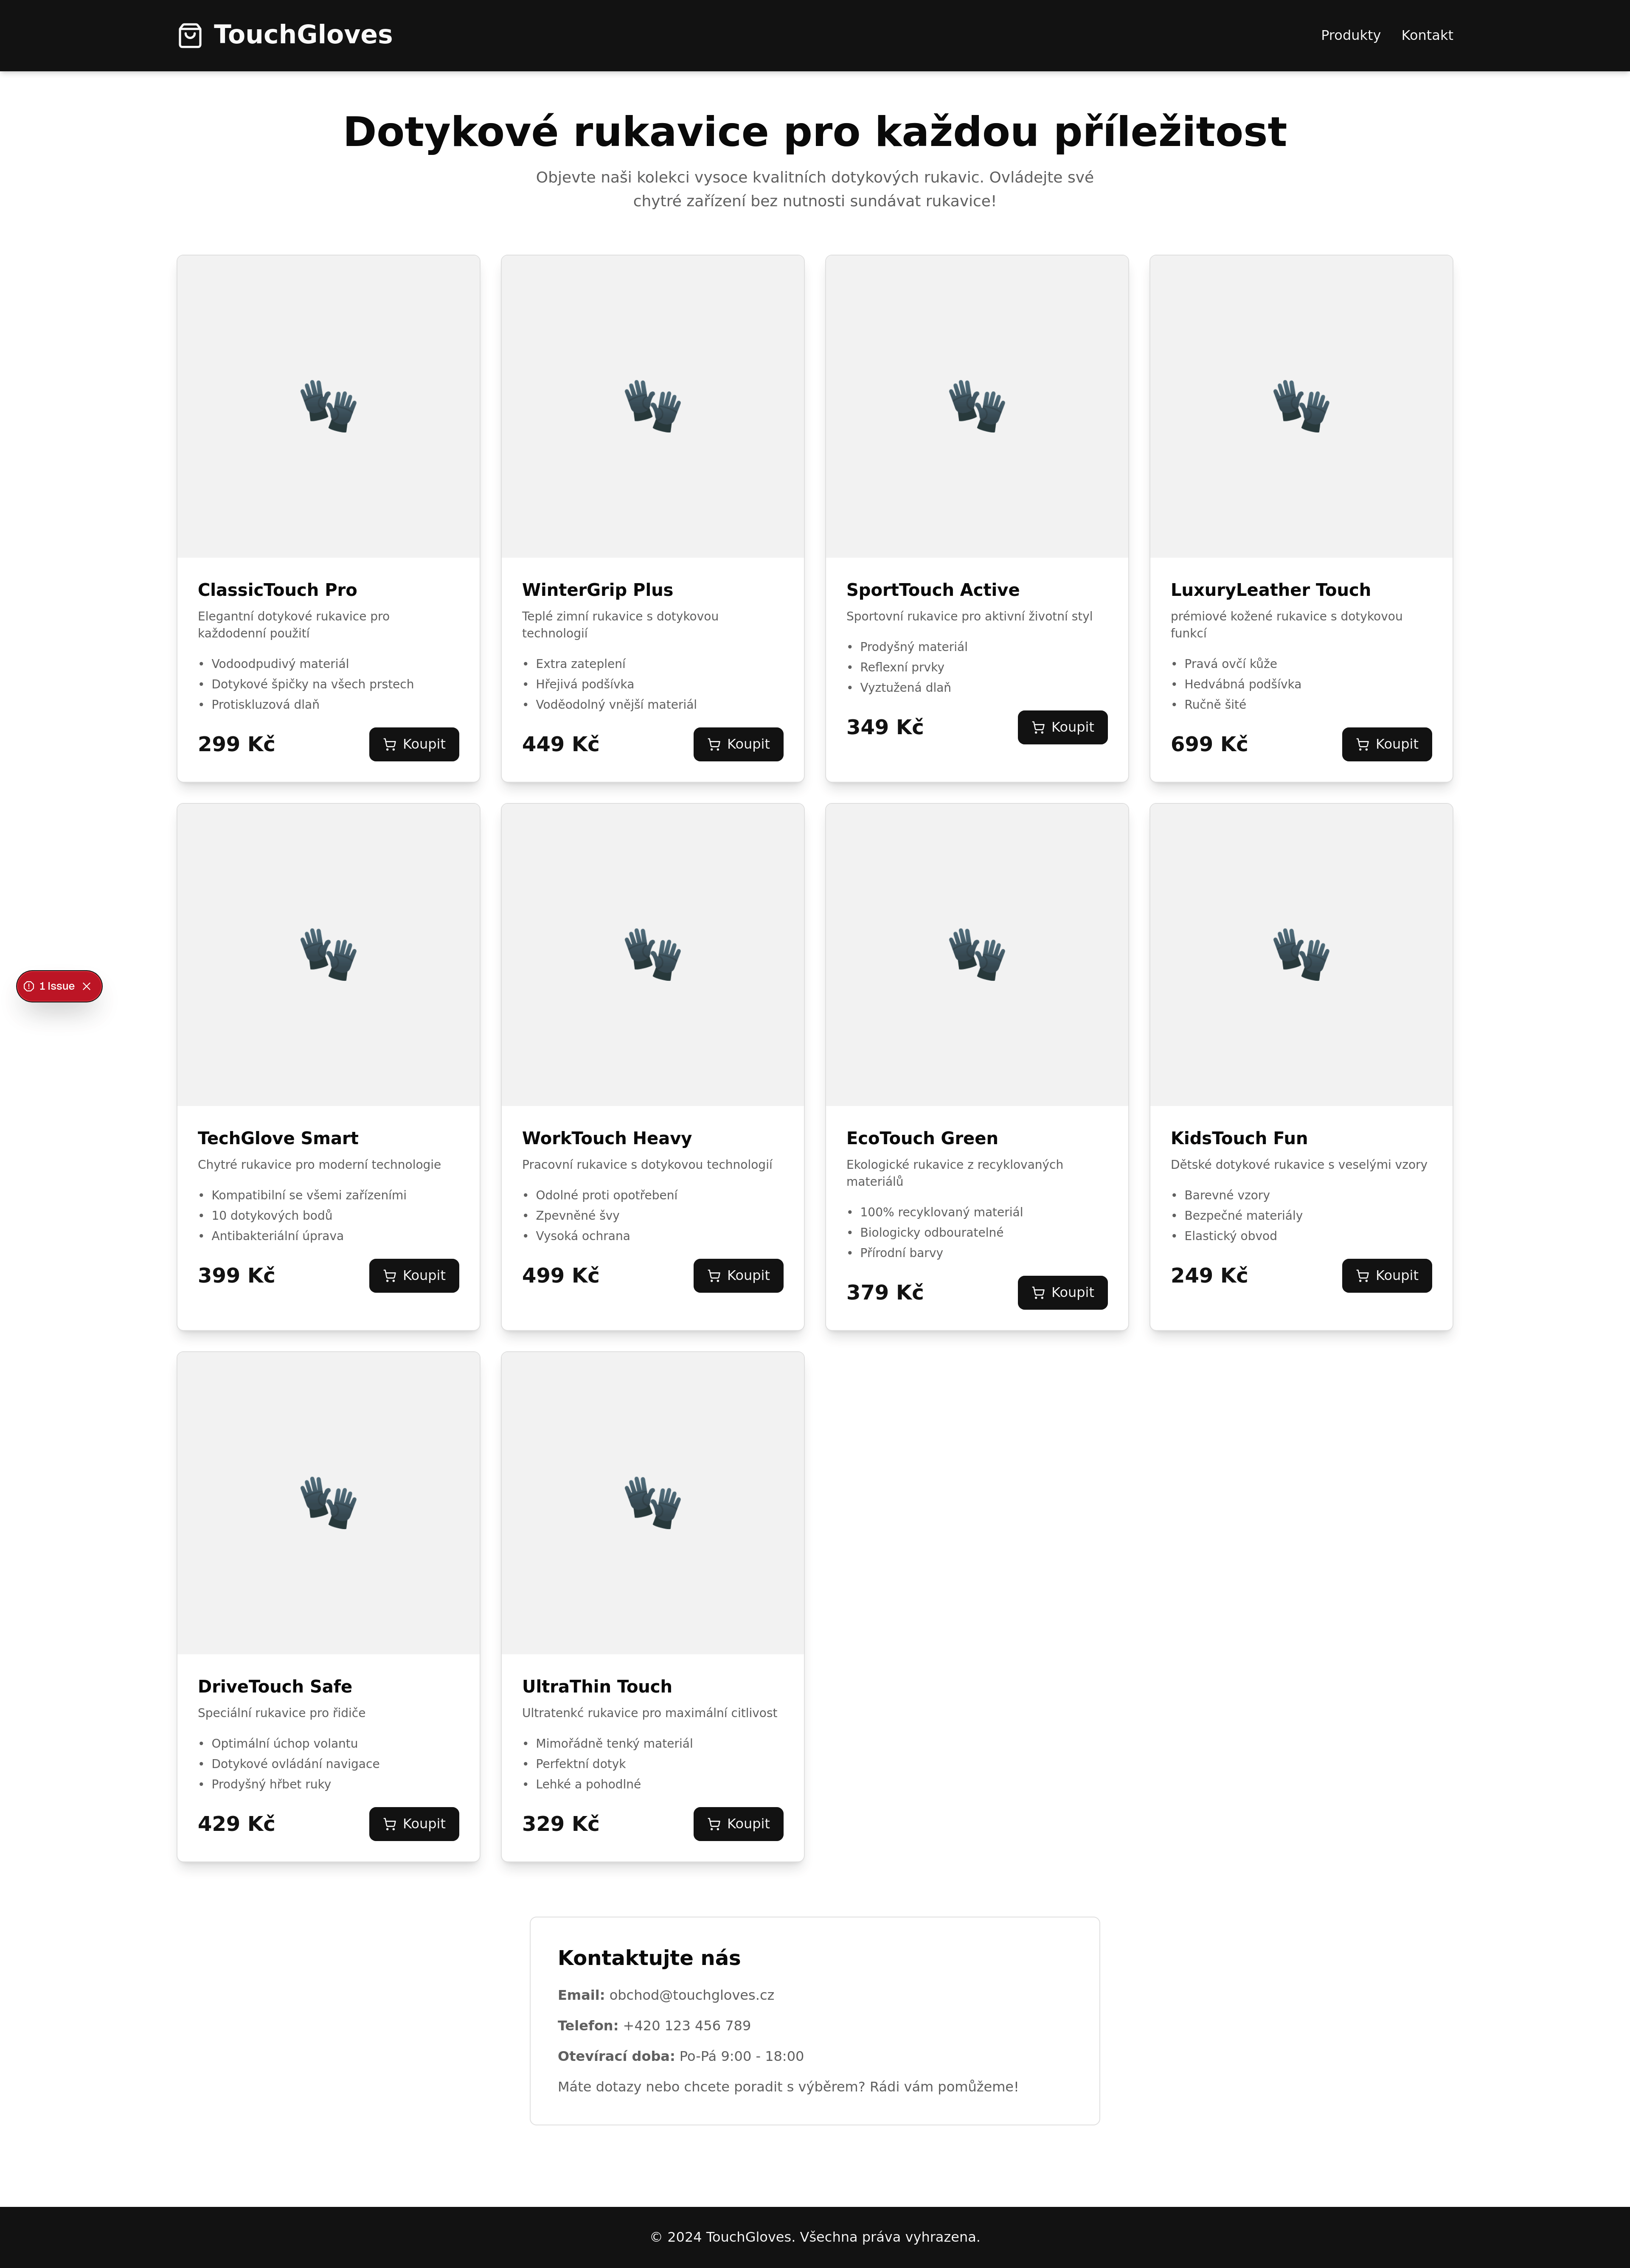Viewport: 1630px width, 2268px height.
Task: Click the cart icon on WinterGrip Plus's Koupit
Action: pyautogui.click(x=714, y=744)
